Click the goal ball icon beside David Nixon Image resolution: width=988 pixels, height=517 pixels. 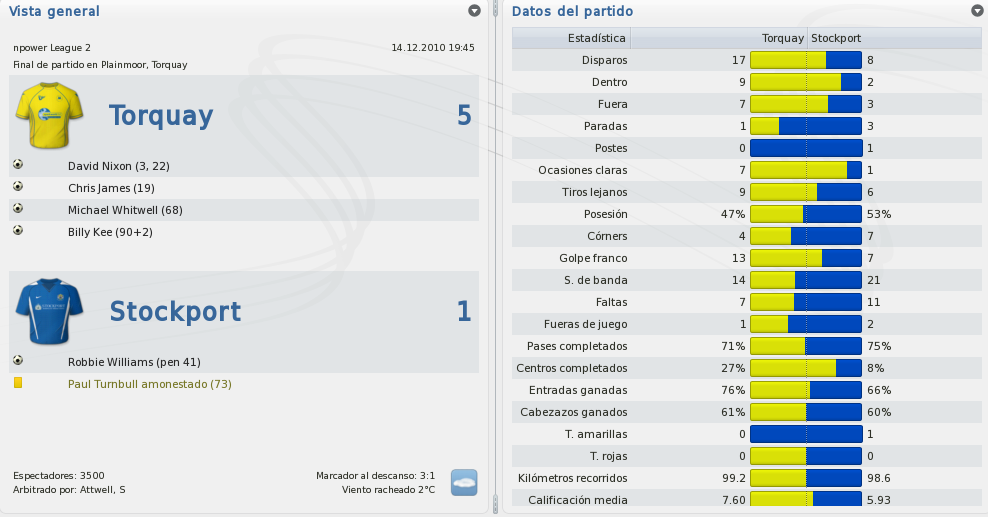tap(18, 164)
